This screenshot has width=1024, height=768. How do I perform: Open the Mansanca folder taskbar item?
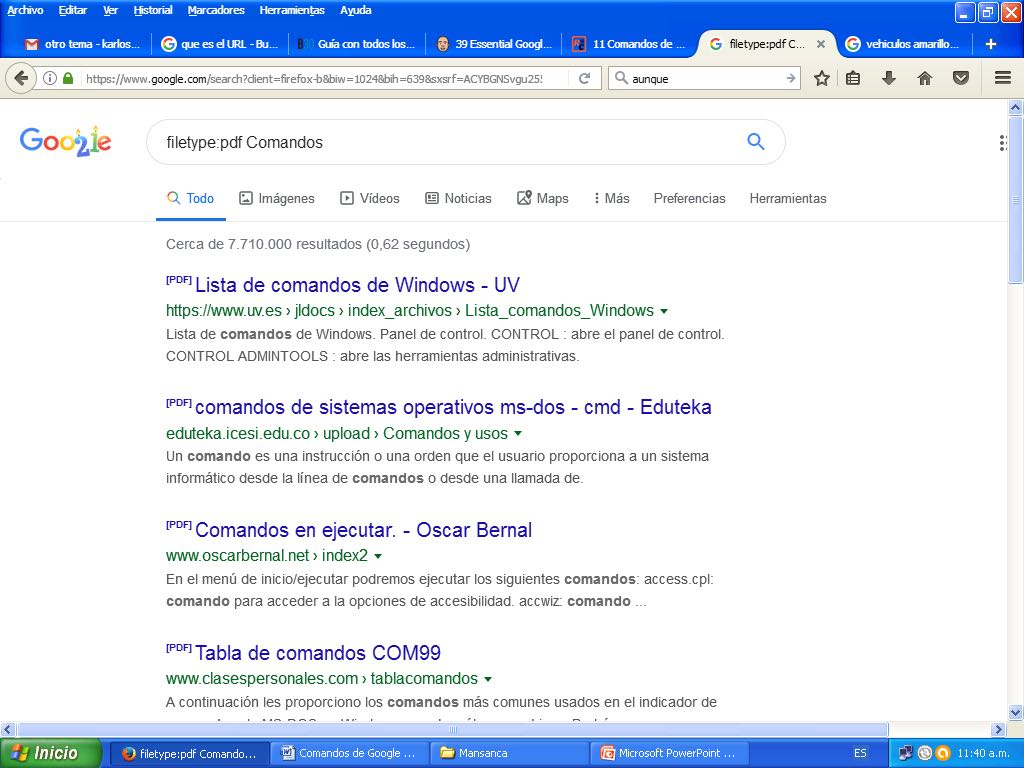(x=509, y=753)
